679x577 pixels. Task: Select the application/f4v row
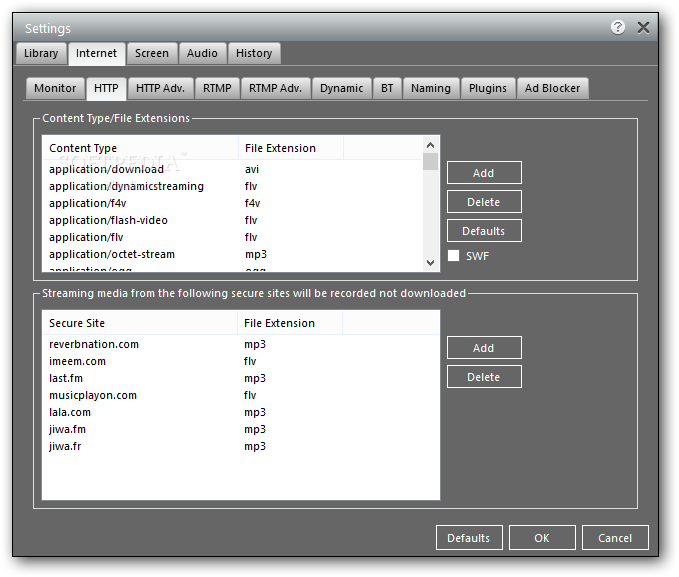[233, 203]
